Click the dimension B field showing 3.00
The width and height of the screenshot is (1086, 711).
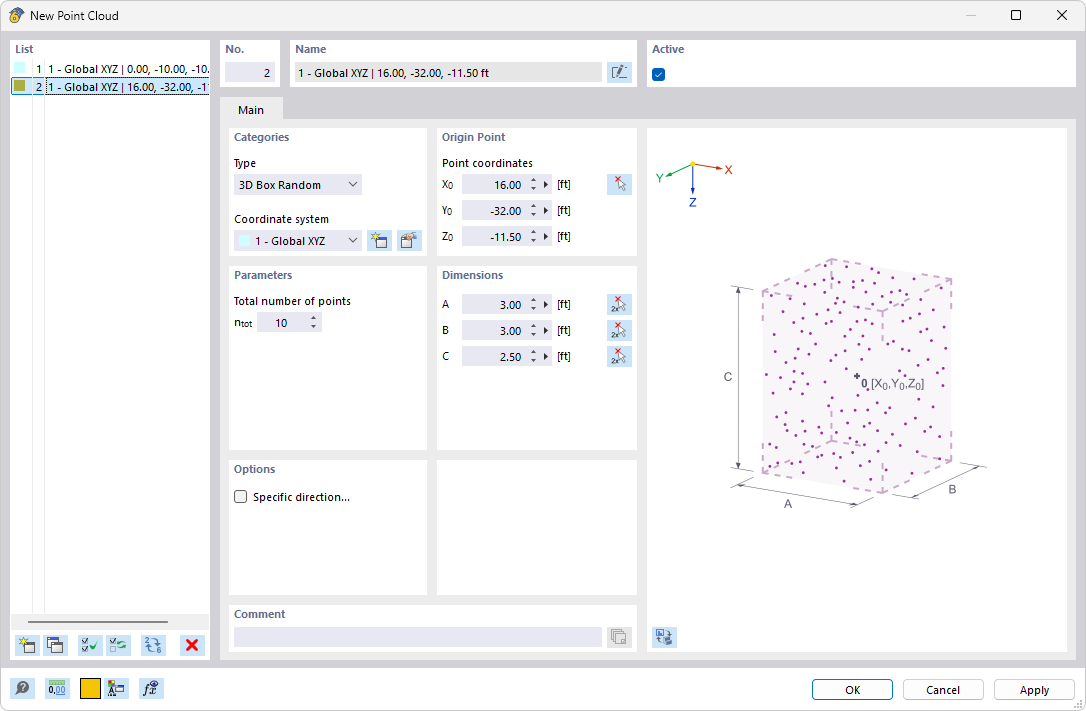pyautogui.click(x=495, y=331)
